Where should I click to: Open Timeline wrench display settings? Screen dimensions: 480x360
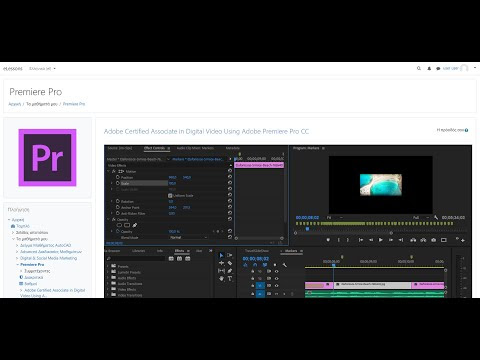[284, 265]
